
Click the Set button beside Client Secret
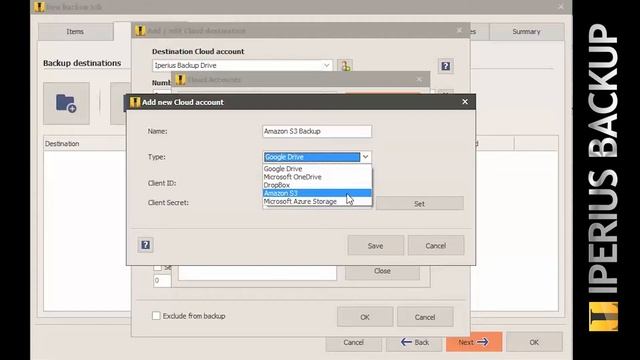point(420,203)
